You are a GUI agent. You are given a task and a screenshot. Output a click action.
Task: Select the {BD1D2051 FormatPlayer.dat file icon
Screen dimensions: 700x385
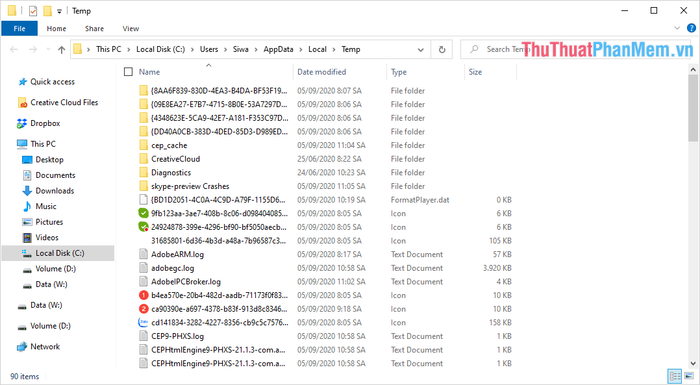pyautogui.click(x=143, y=200)
